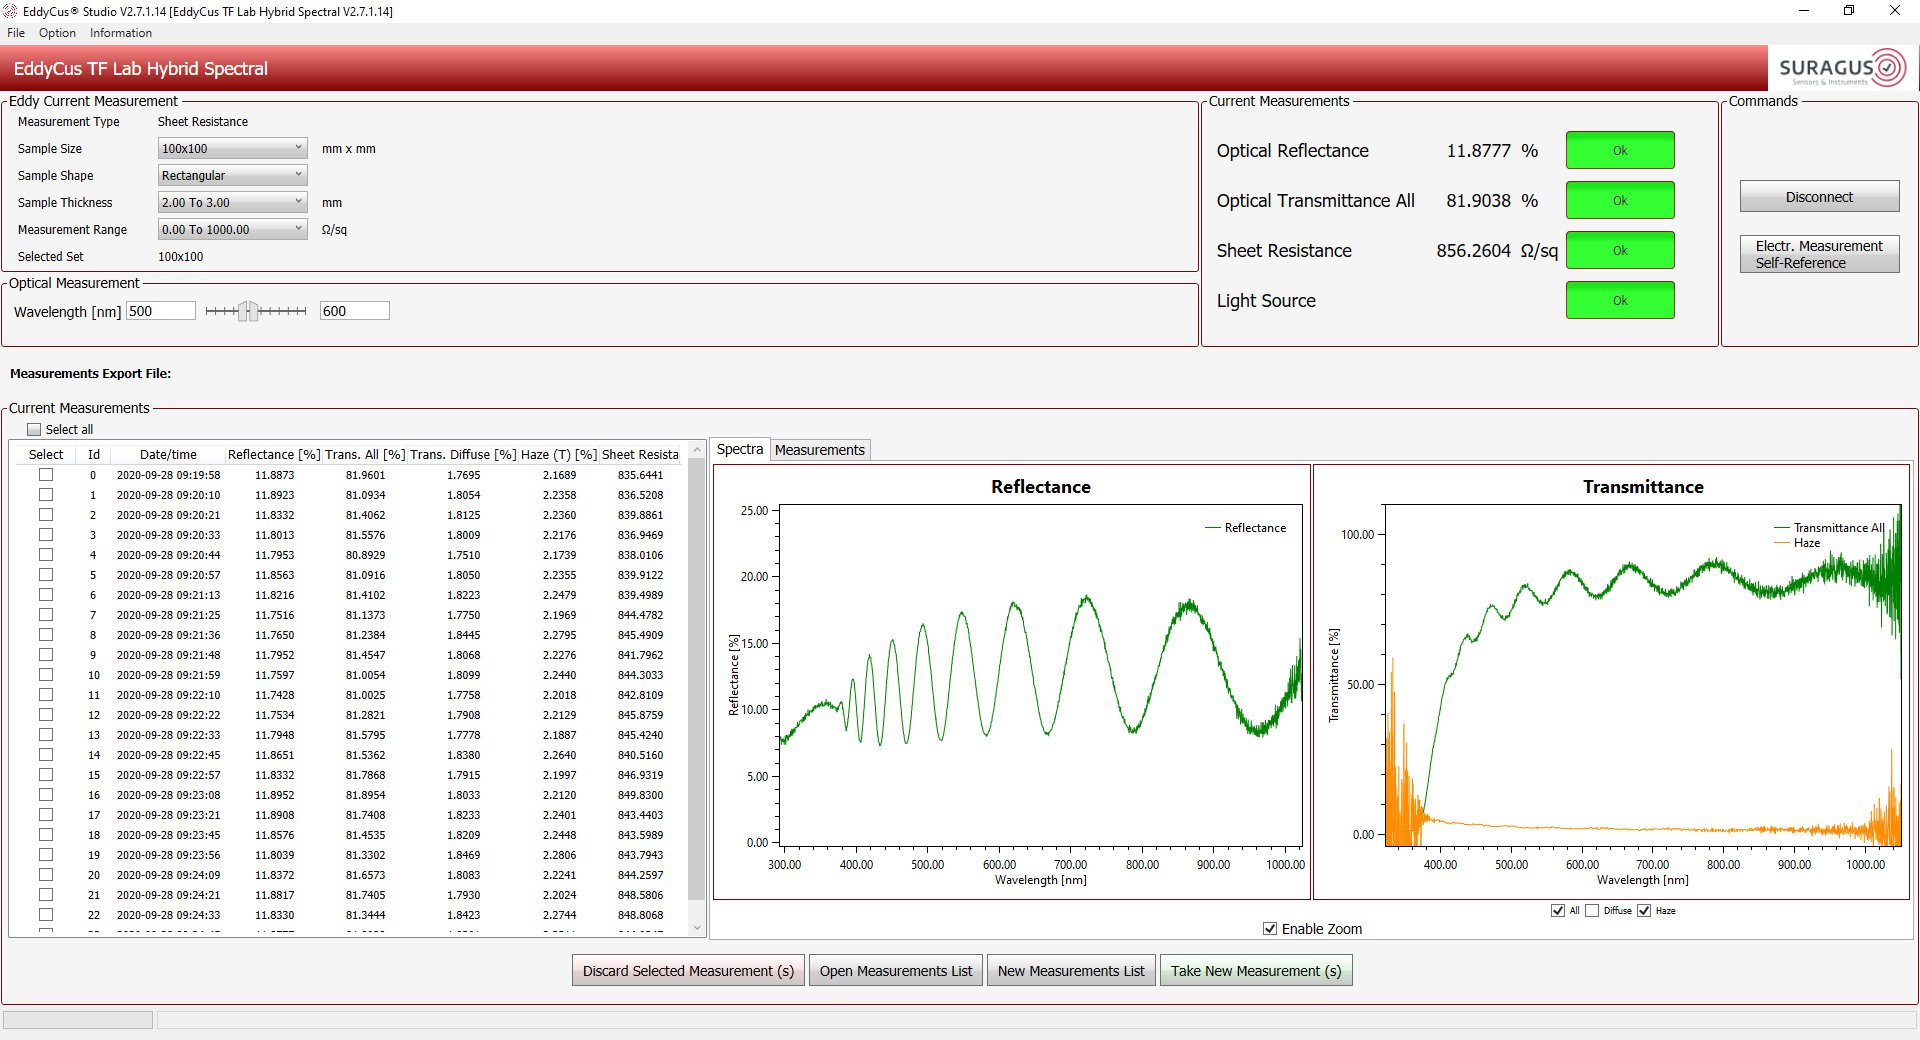The height and width of the screenshot is (1040, 1920).
Task: Check the box for measurement Id 0
Action: coord(46,475)
